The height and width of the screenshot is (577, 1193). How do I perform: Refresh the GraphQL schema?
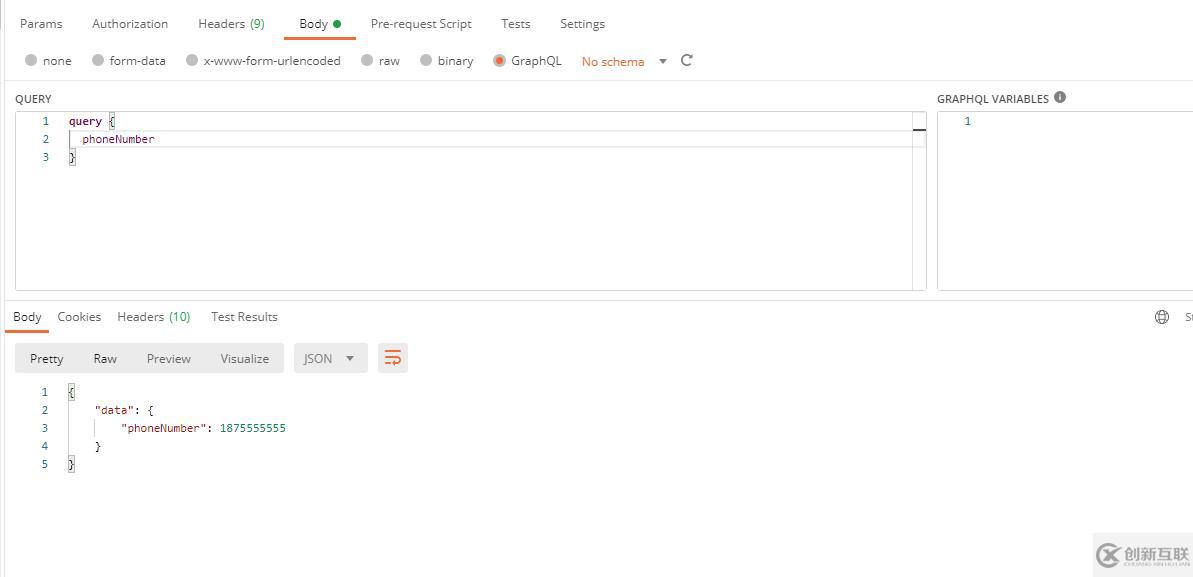point(686,60)
